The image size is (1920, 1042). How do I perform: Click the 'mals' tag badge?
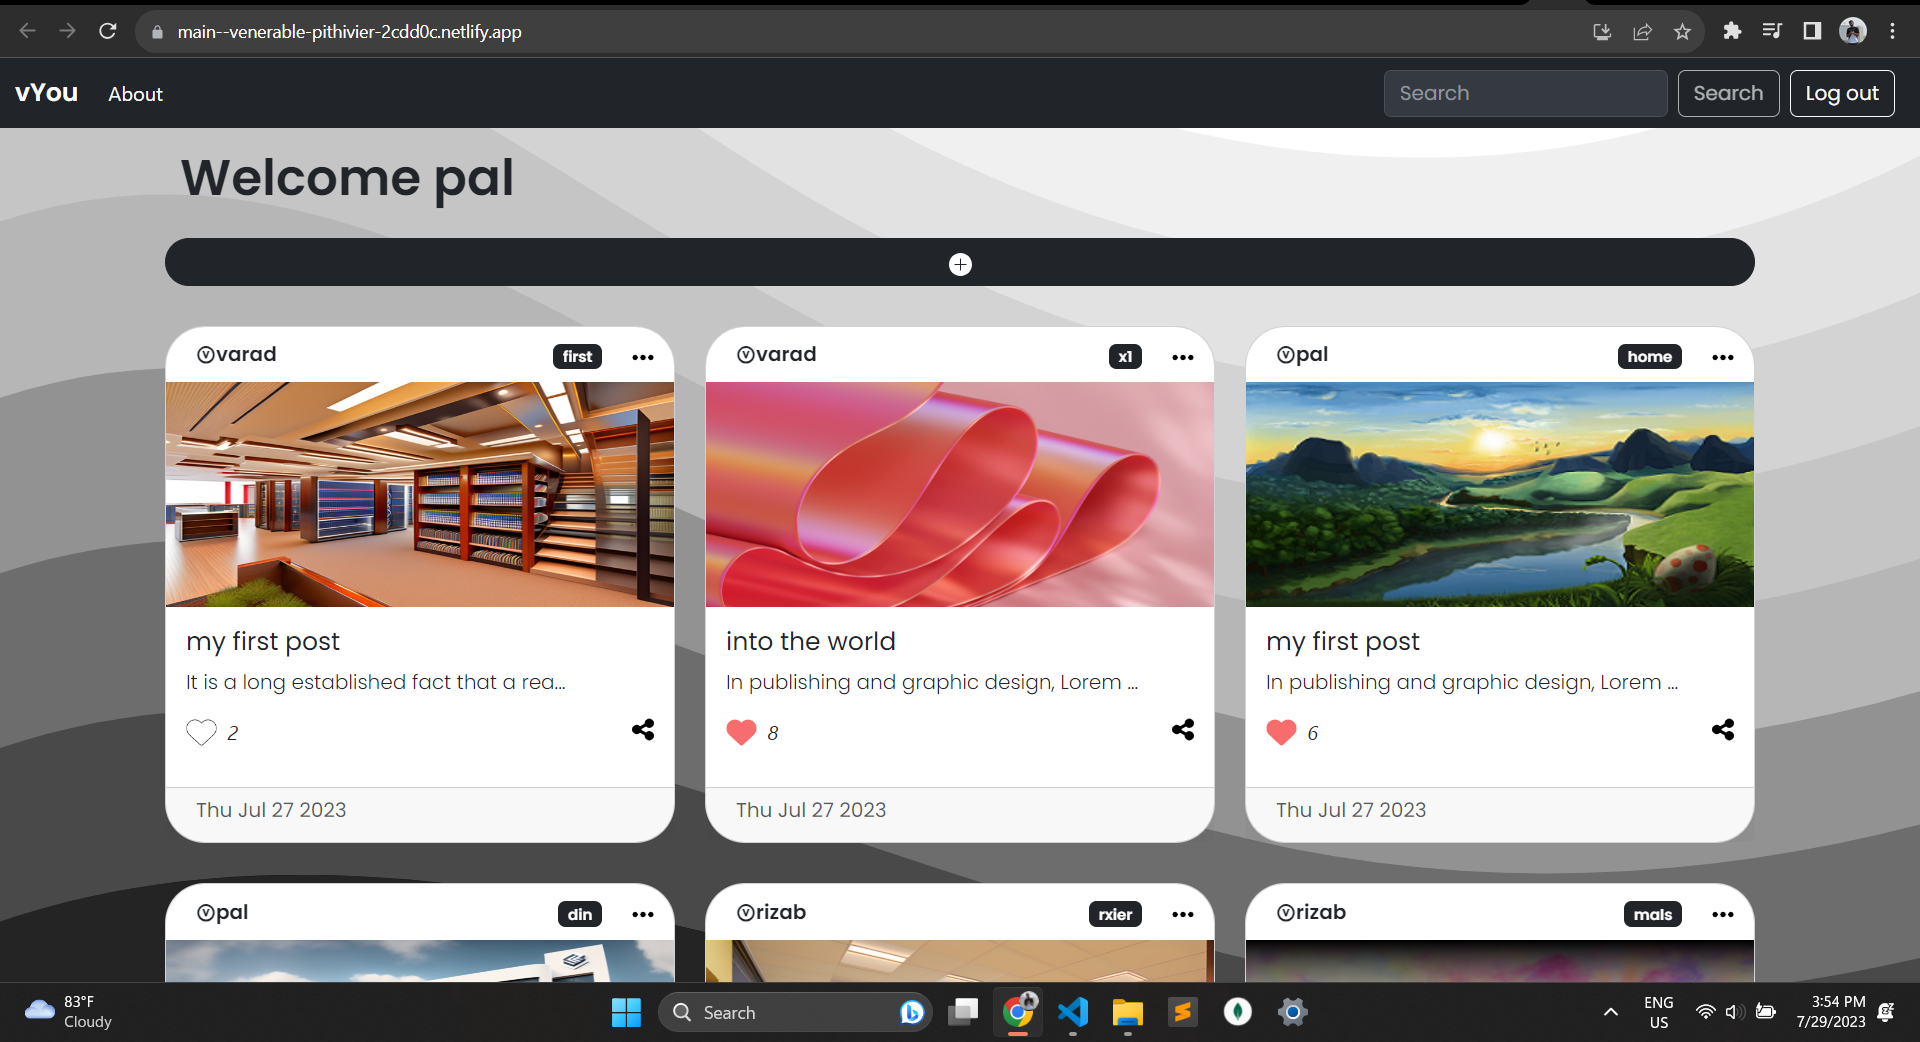click(1652, 914)
